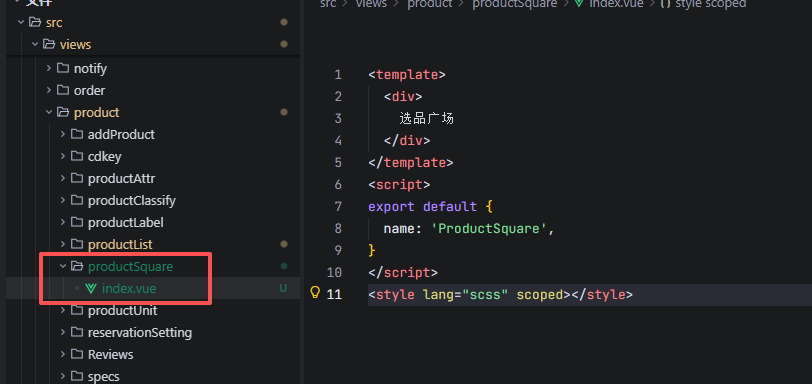812x384 pixels.
Task: Expand the productClassify folder chevron
Action: coord(63,200)
